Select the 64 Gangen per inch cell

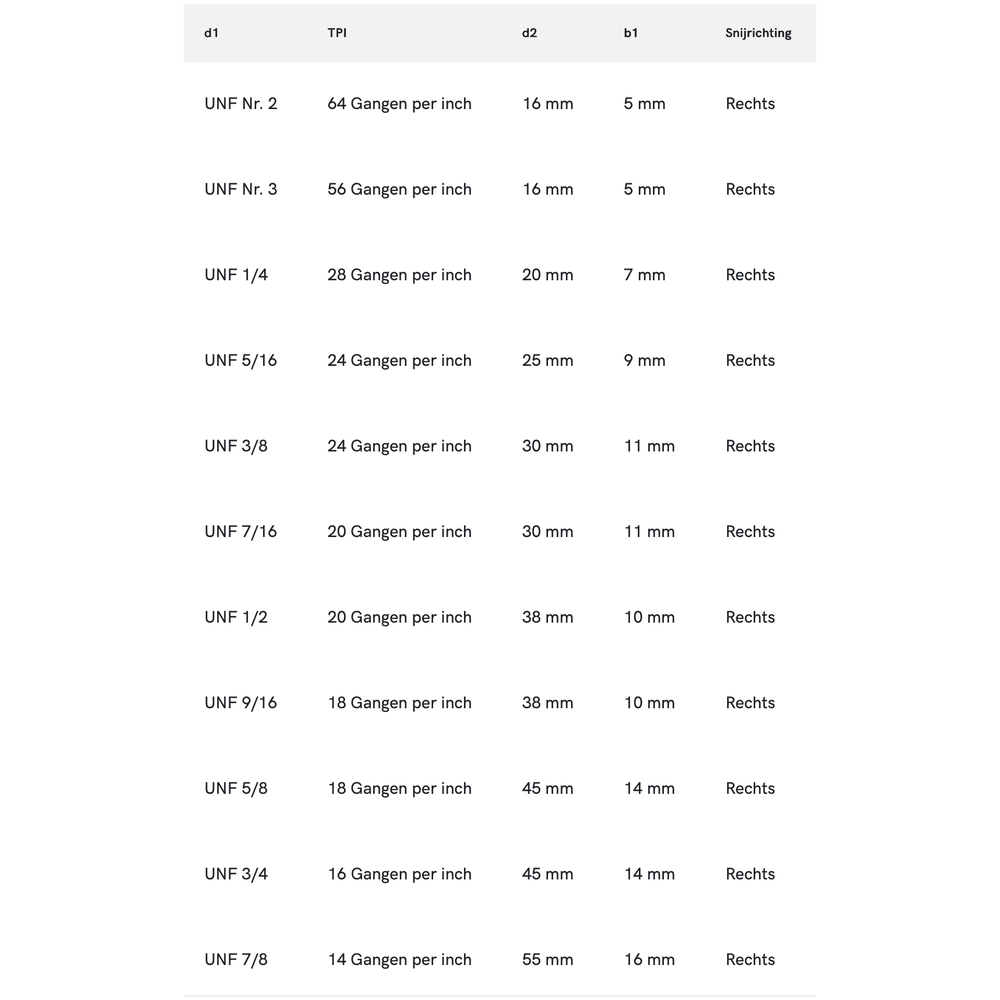[x=399, y=104]
